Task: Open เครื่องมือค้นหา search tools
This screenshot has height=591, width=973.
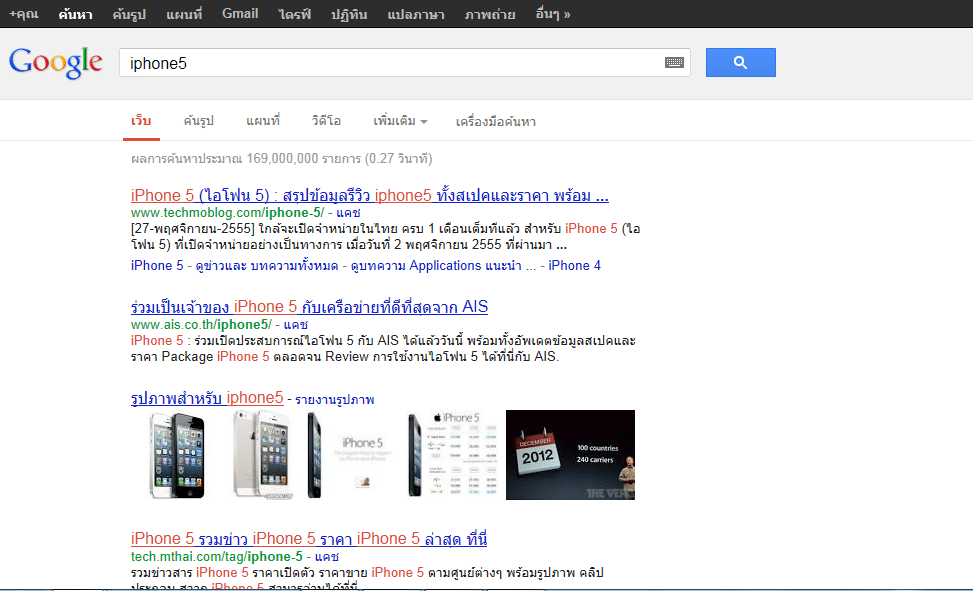Action: tap(496, 121)
